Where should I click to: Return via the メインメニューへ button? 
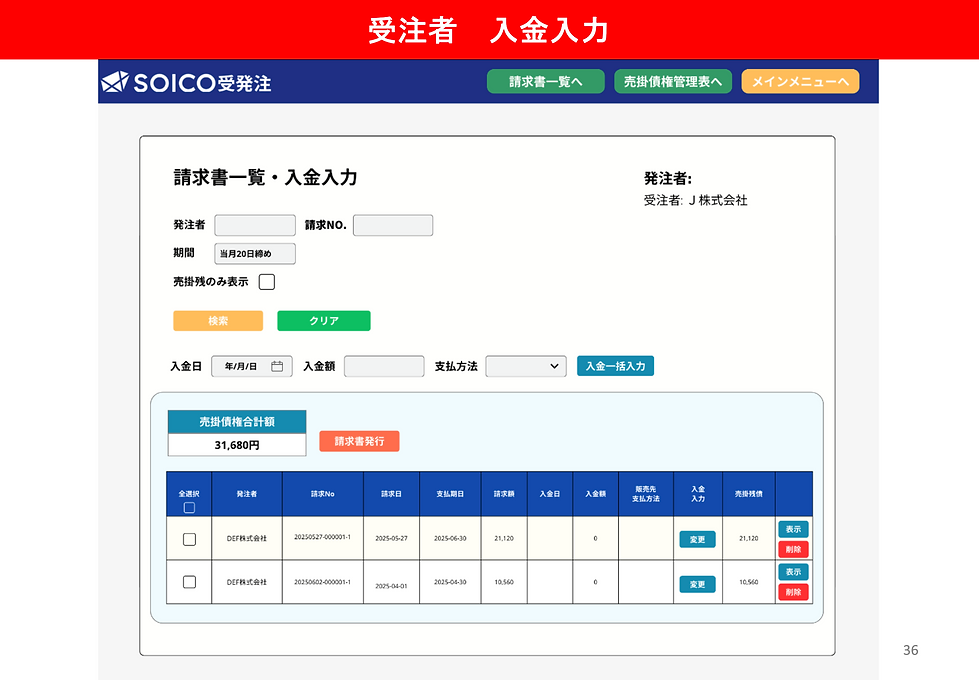click(800, 81)
